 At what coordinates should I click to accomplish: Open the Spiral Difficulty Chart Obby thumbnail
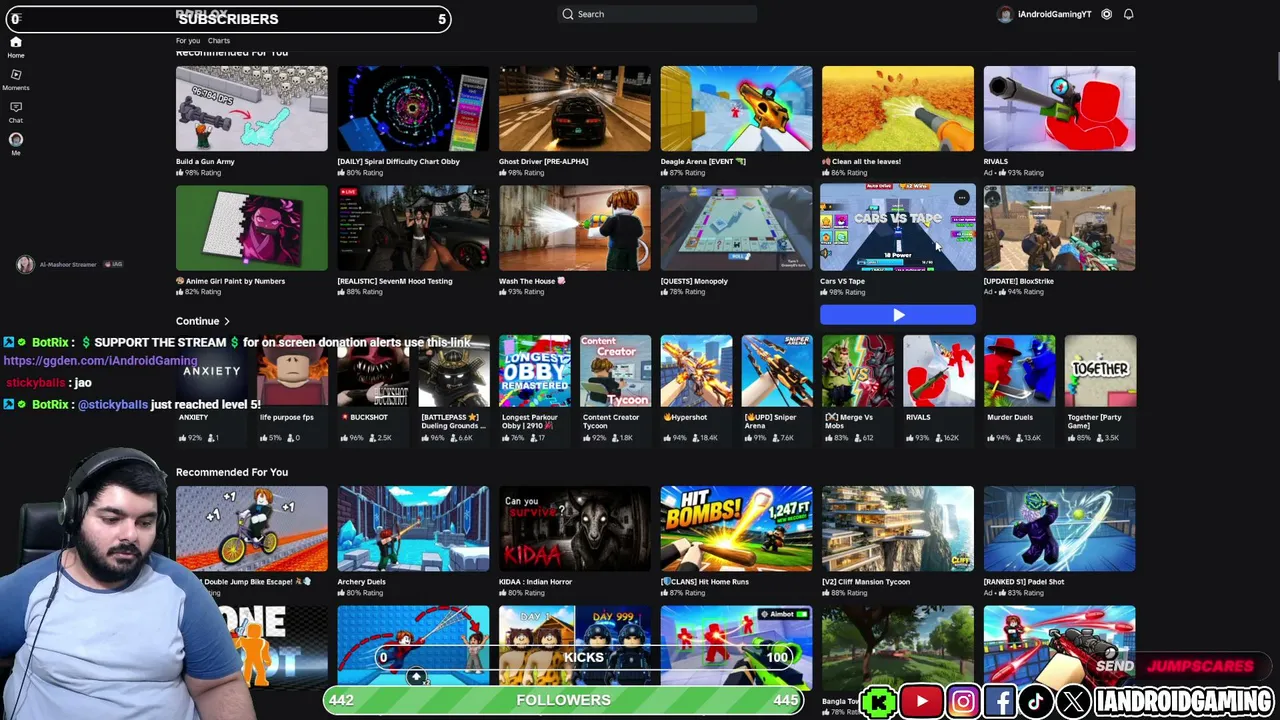413,109
